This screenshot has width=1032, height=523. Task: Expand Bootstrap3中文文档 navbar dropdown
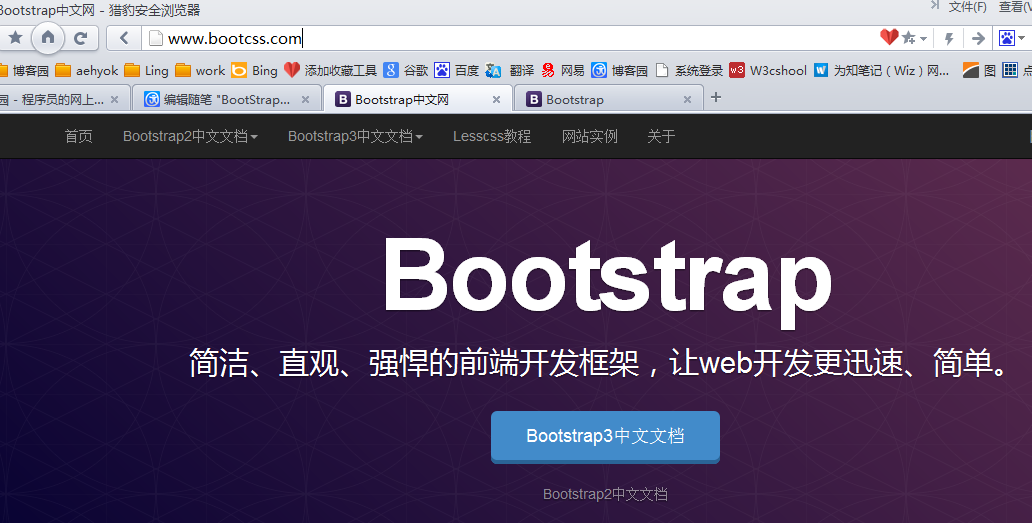[x=355, y=136]
